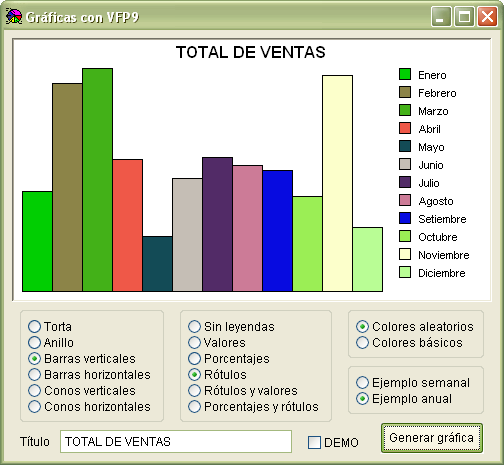This screenshot has width=504, height=465.
Task: Click the app icon in the title bar
Action: coord(14,16)
